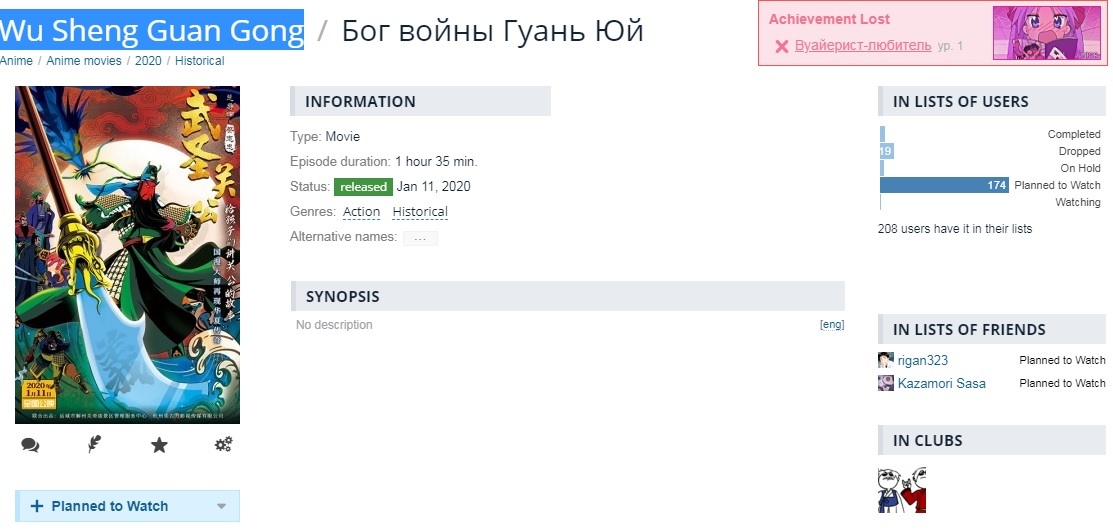The image size is (1113, 529).
Task: Open the movie poster image
Action: click(x=128, y=255)
